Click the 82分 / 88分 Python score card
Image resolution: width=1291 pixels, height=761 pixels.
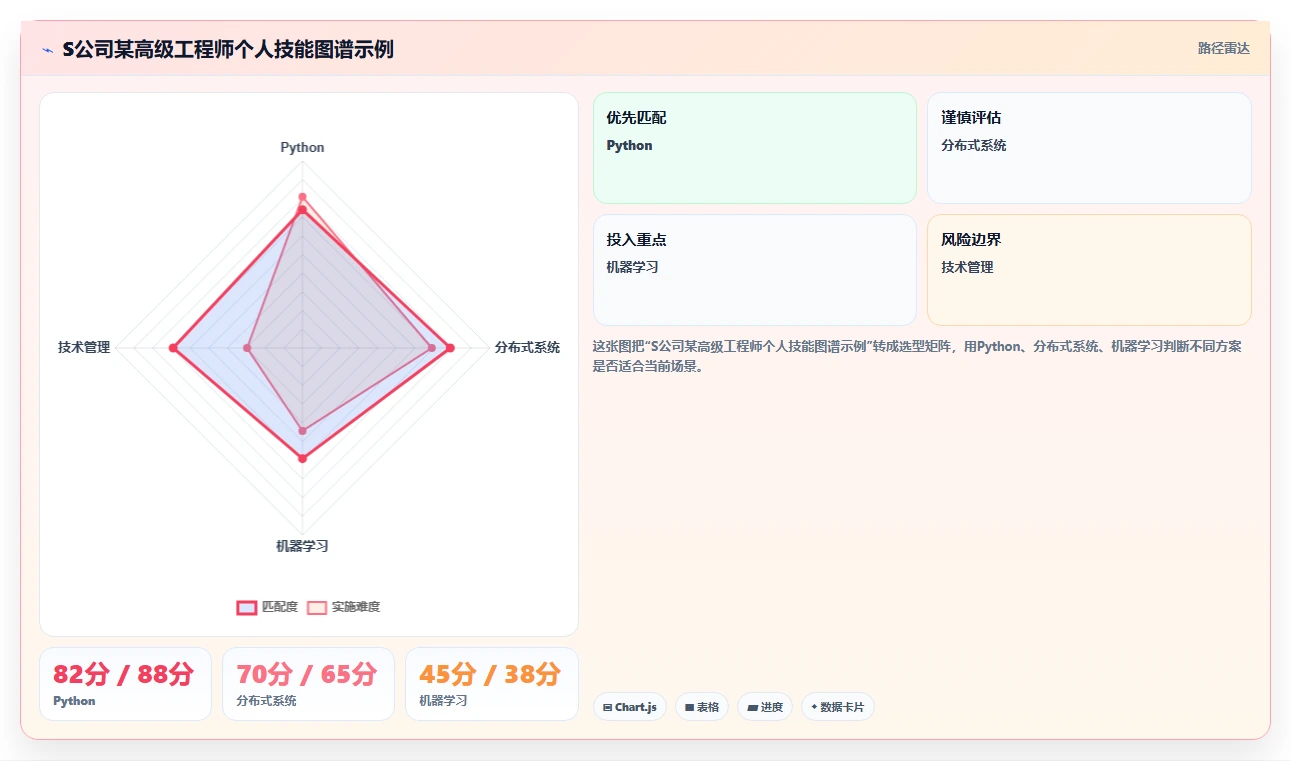coord(125,684)
